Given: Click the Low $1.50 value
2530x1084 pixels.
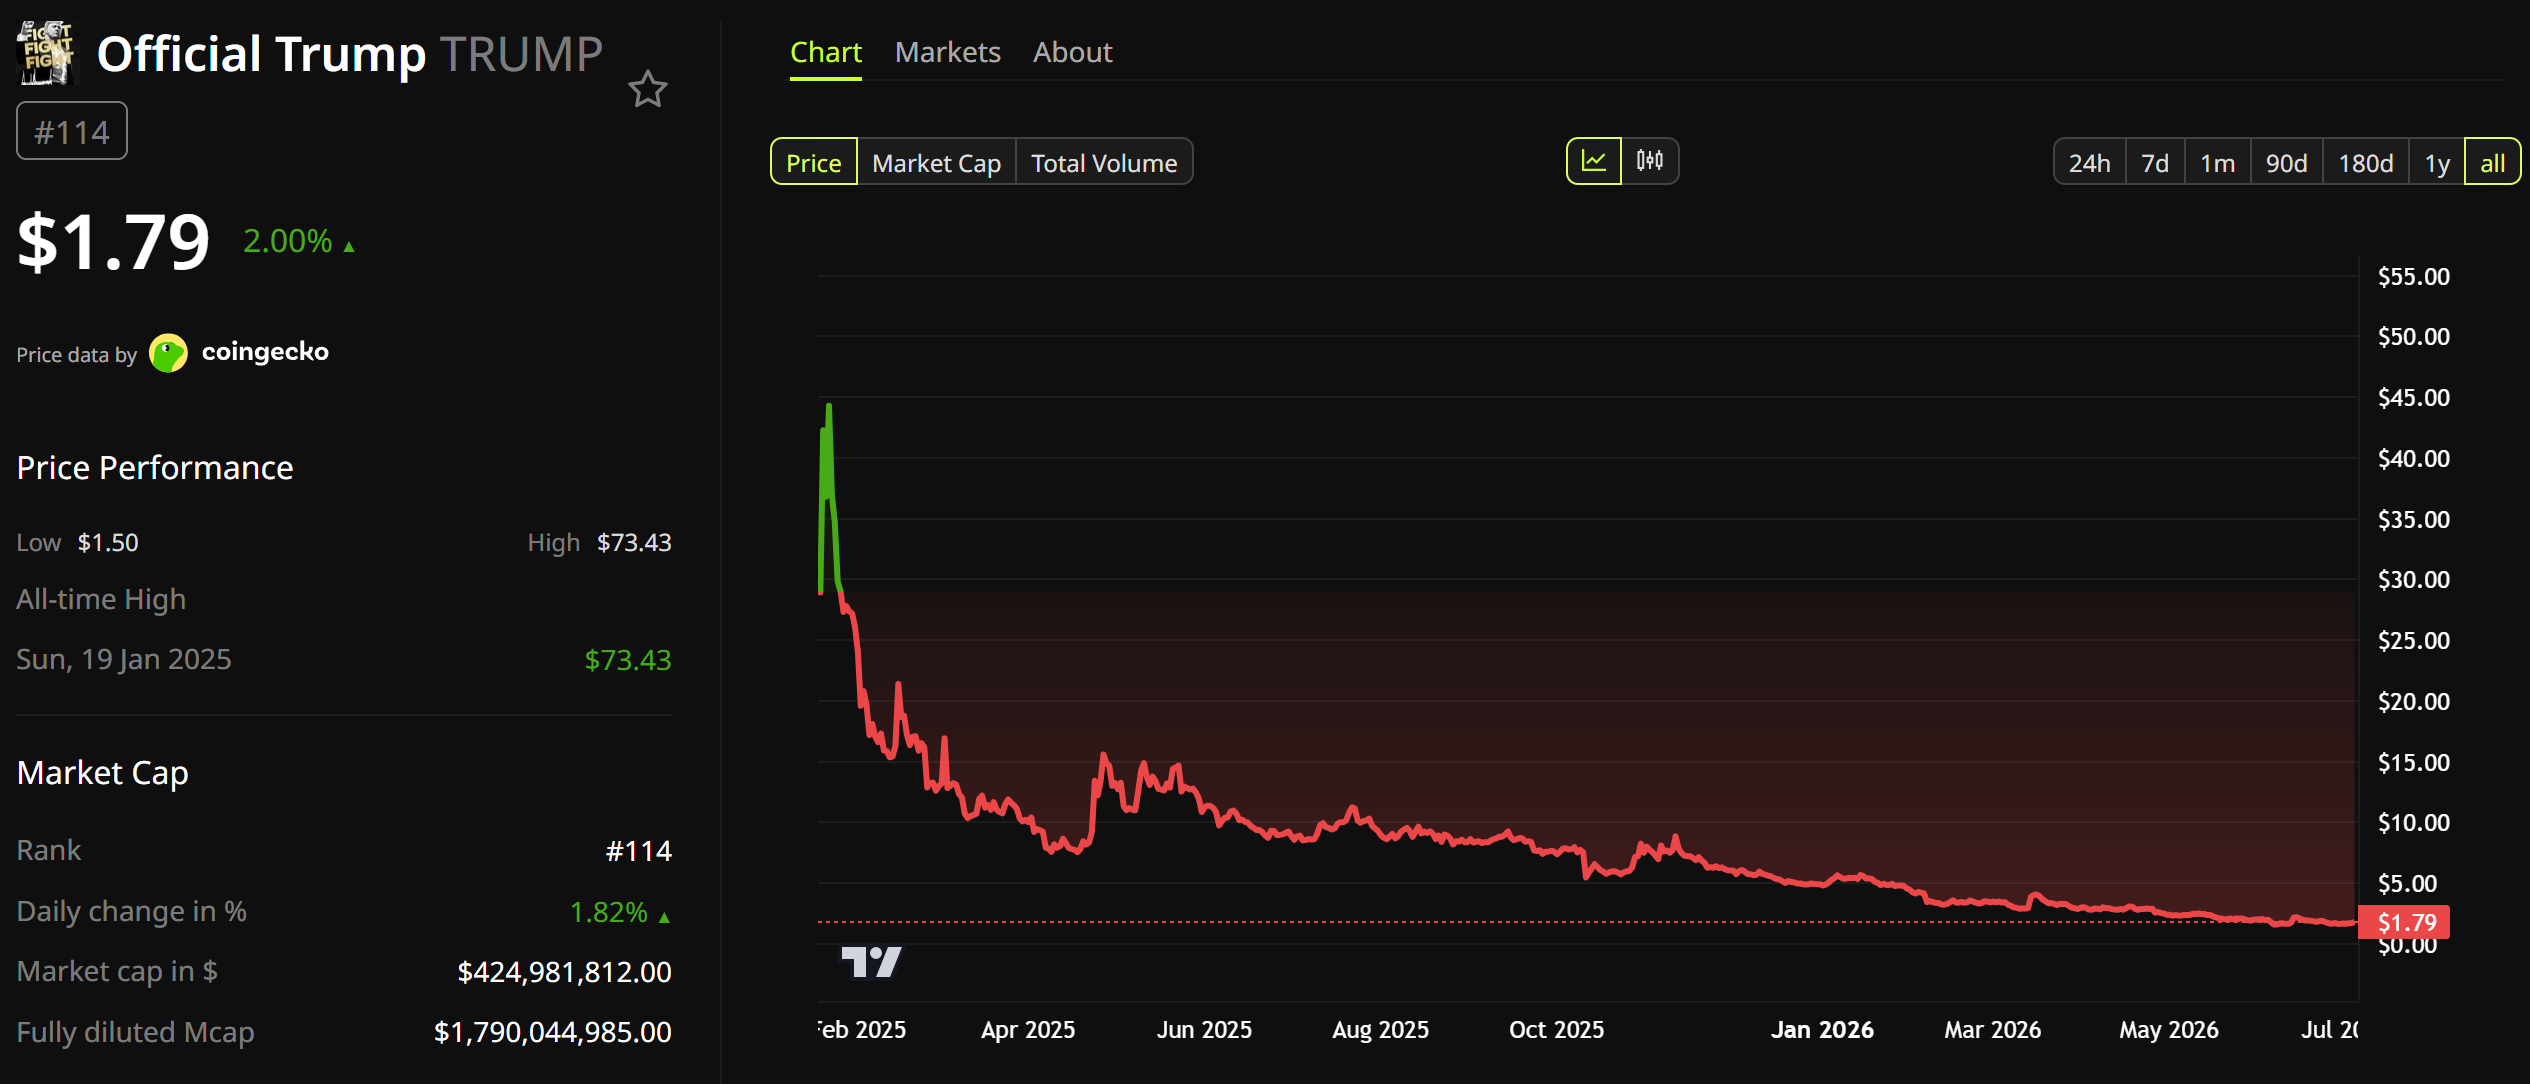Looking at the screenshot, I should [108, 542].
